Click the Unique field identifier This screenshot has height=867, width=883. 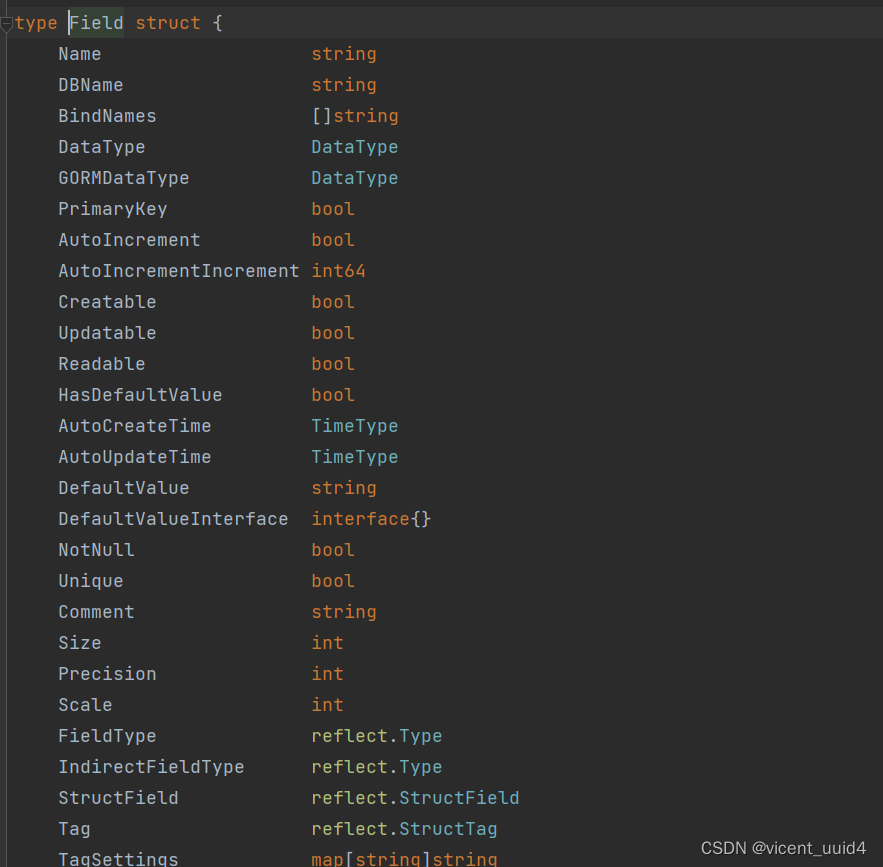[91, 580]
